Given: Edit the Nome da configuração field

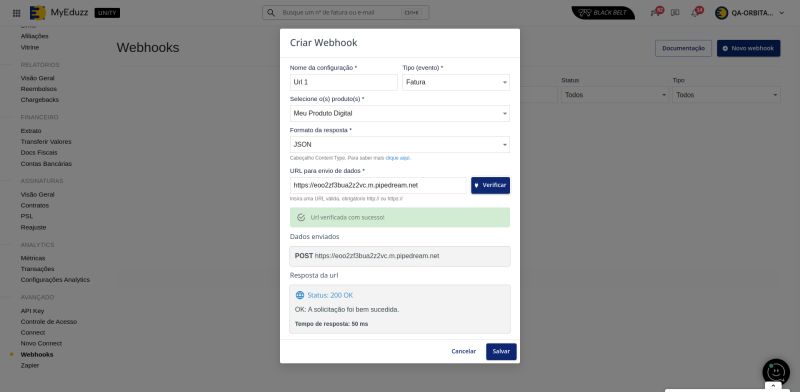Looking at the screenshot, I should tap(343, 82).
